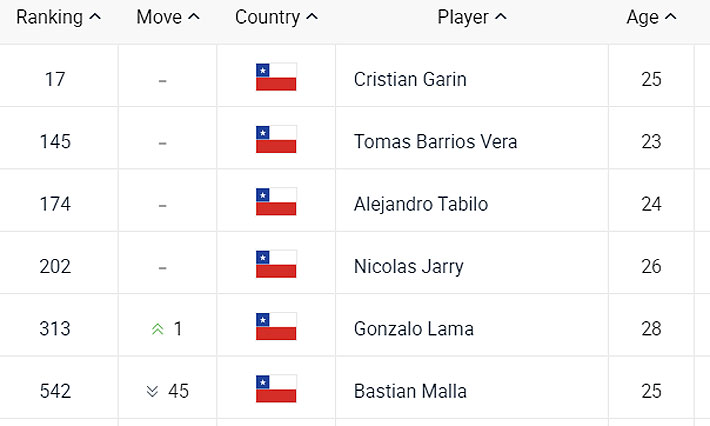Sort table by Move column
Viewport: 710px width, 426px height.
click(x=167, y=17)
